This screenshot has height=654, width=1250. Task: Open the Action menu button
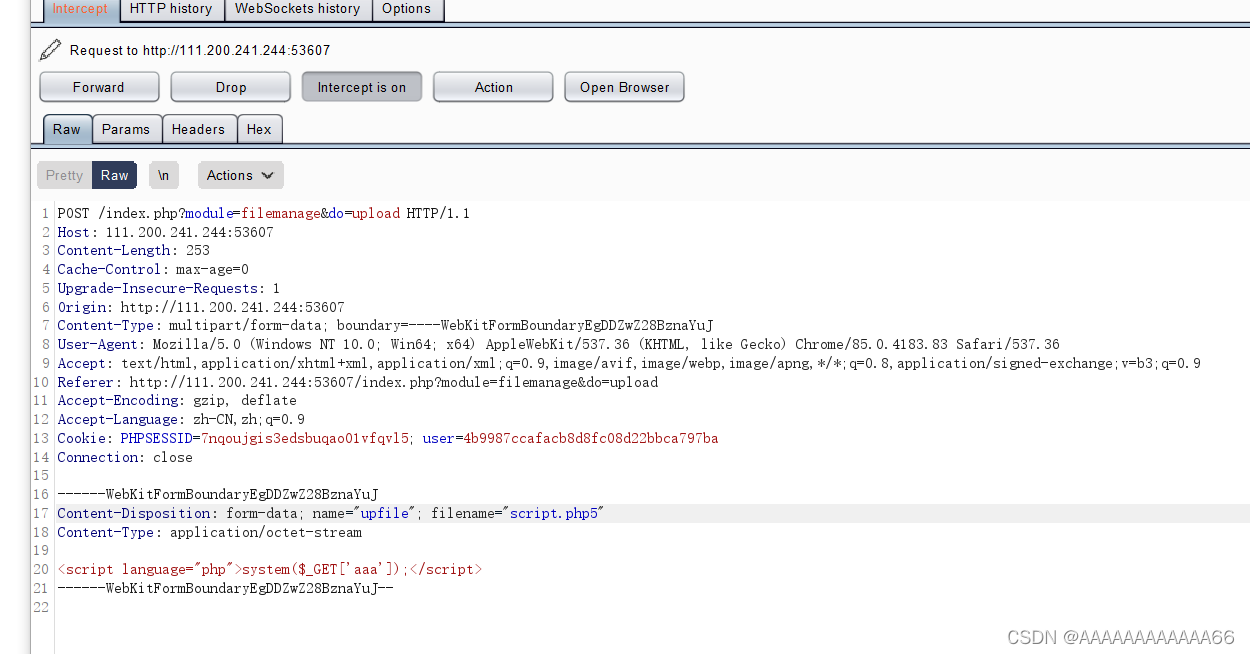[x=493, y=87]
